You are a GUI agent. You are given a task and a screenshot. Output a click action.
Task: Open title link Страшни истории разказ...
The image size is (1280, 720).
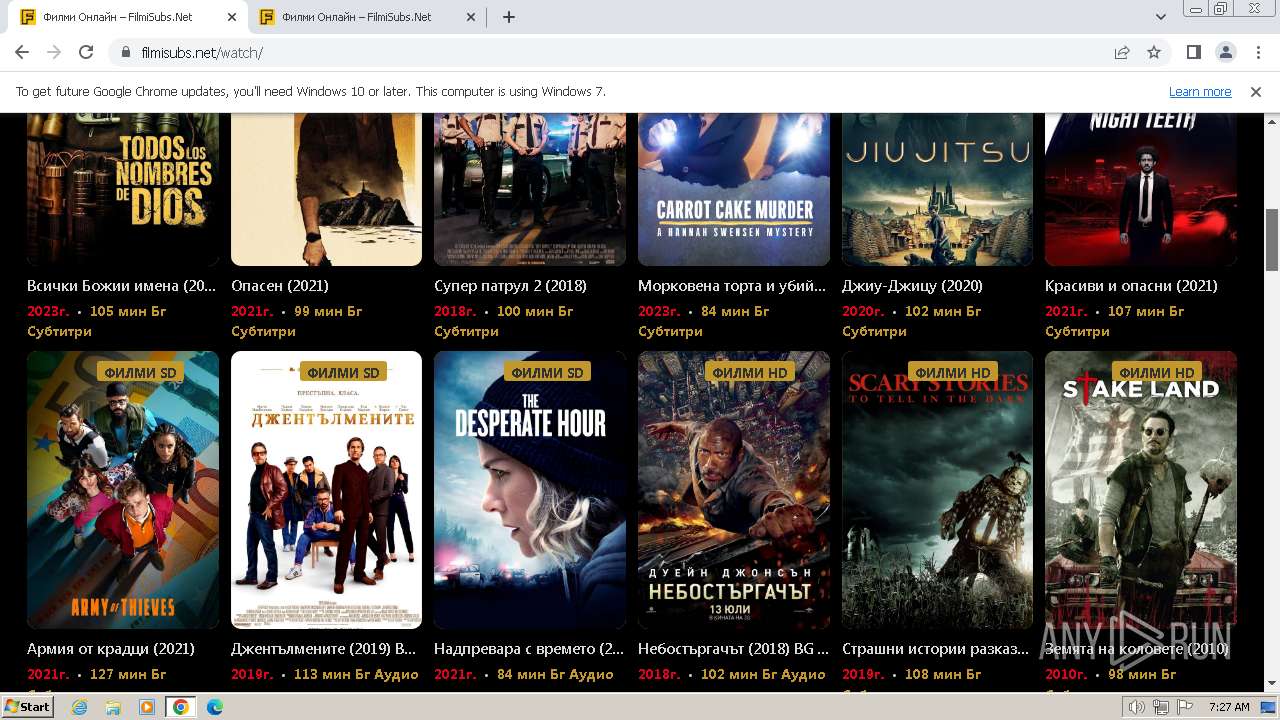coord(936,649)
